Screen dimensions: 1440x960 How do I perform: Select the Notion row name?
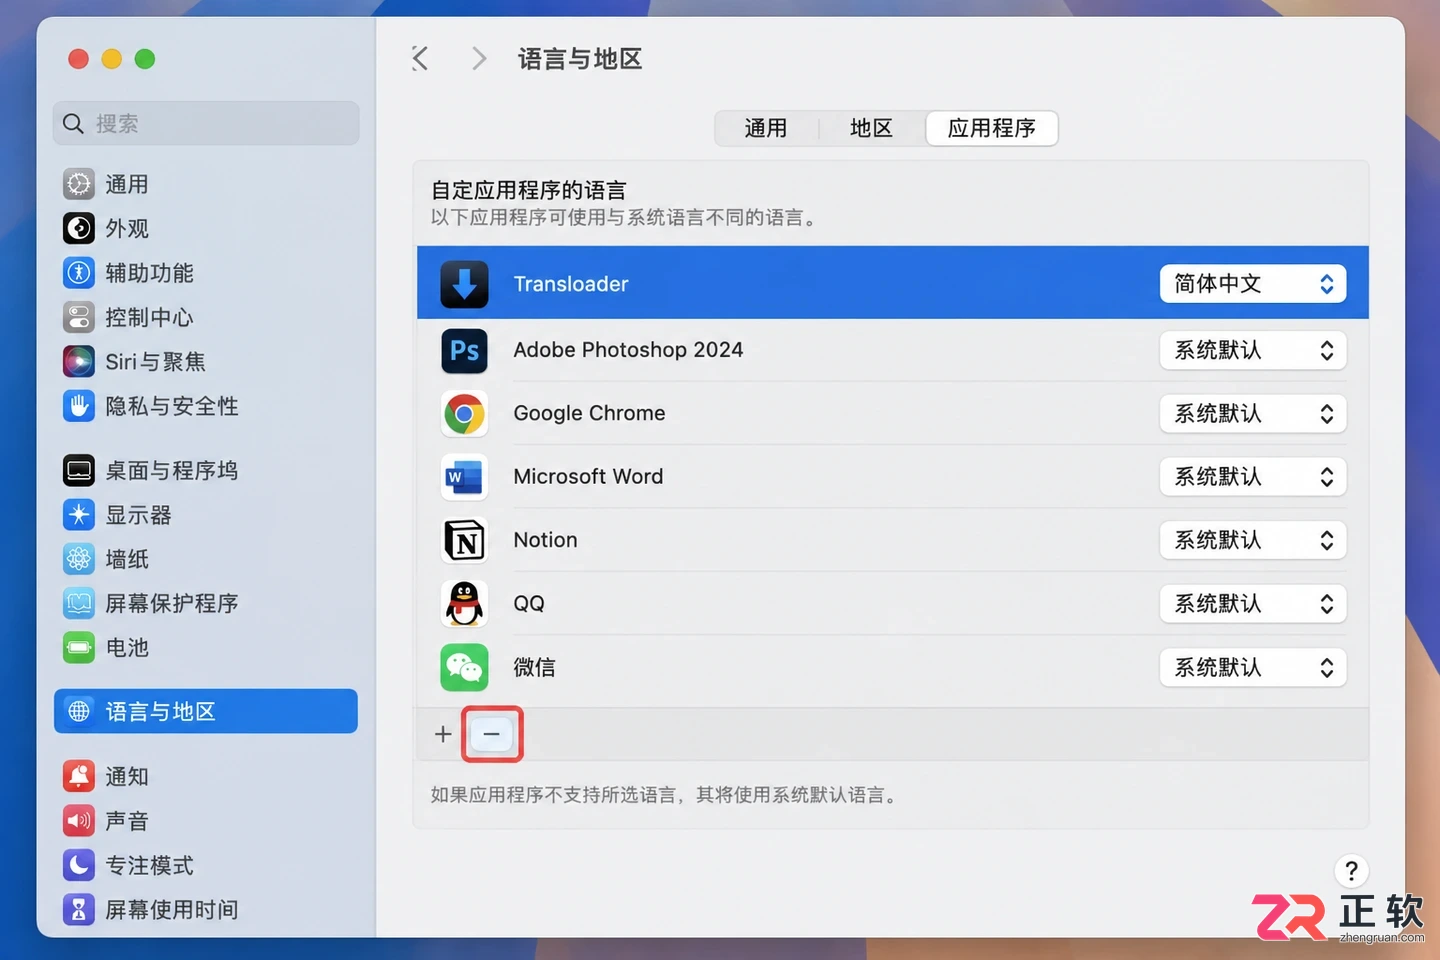pos(545,540)
